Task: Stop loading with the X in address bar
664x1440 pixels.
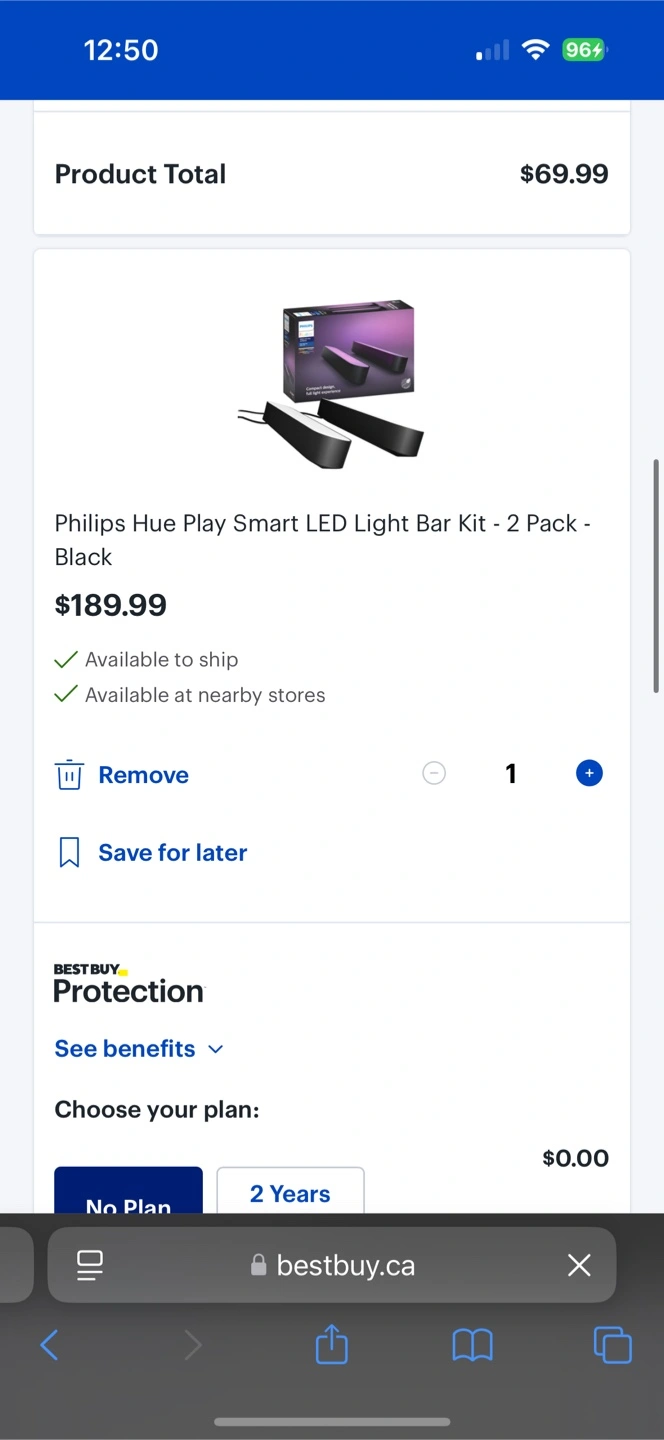Action: (x=579, y=1265)
